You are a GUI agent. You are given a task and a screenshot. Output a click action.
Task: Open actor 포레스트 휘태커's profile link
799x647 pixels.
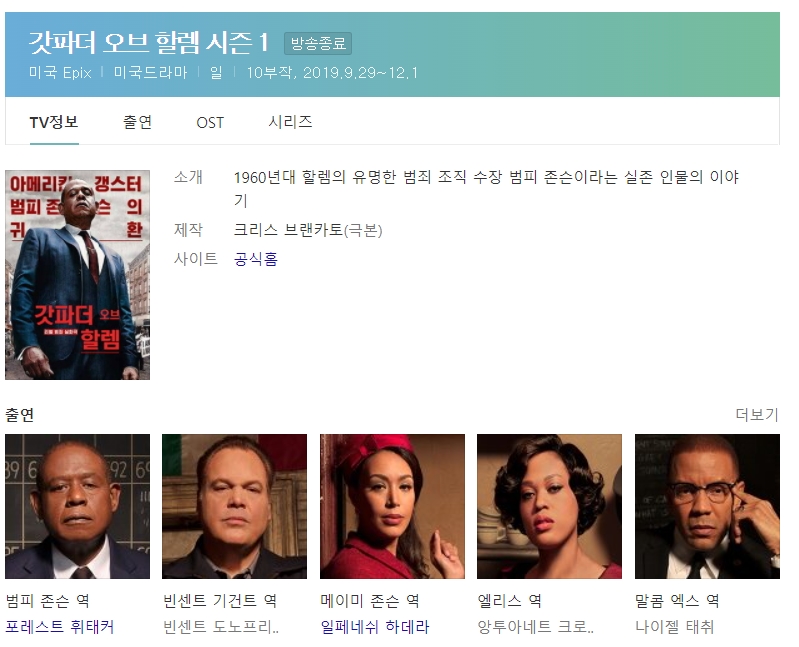point(60,626)
